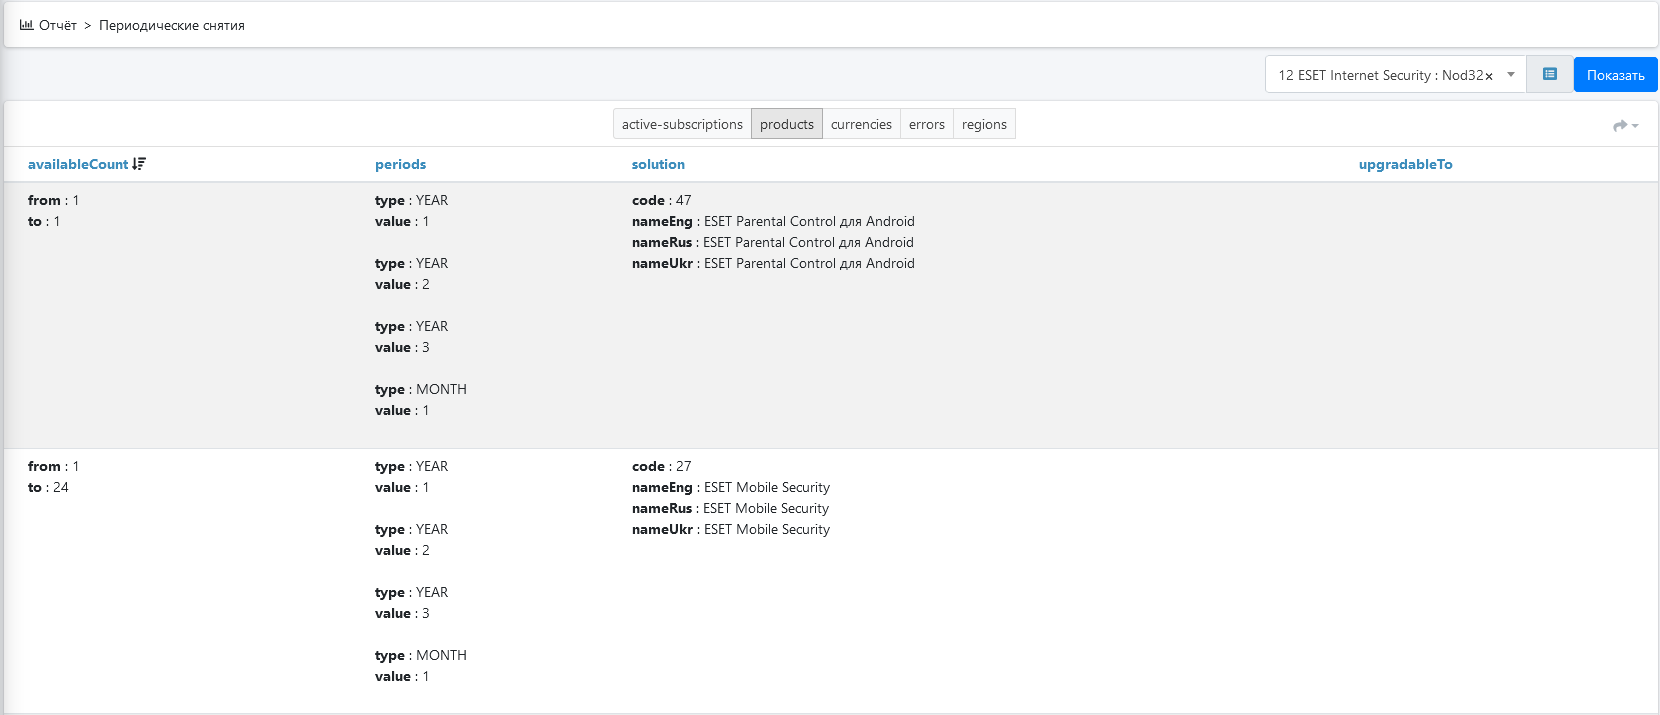1660x715 pixels.
Task: Sort by the solution column header
Action: pyautogui.click(x=658, y=164)
